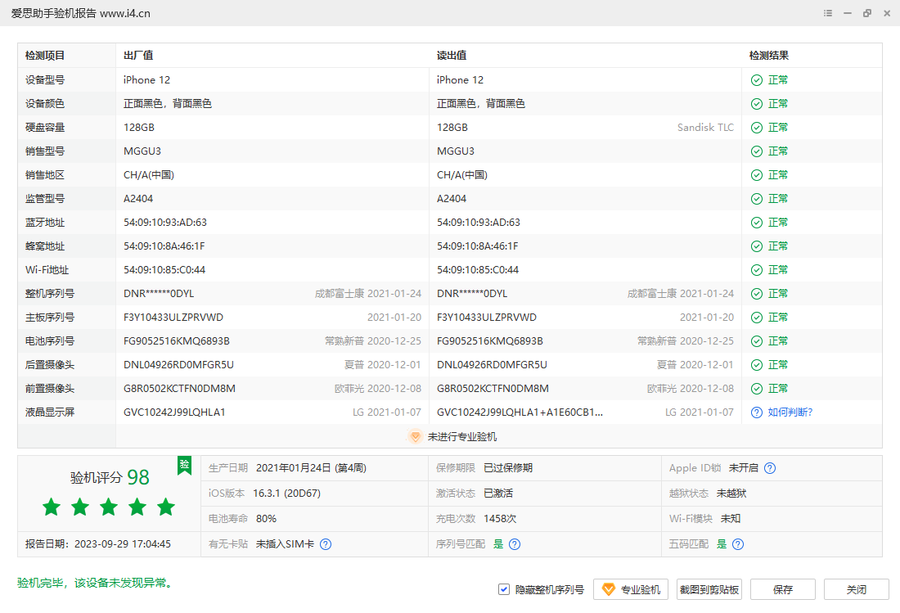900x613 pixels.
Task: Click the green check icon in 前置摄像头 row
Action: coord(757,389)
